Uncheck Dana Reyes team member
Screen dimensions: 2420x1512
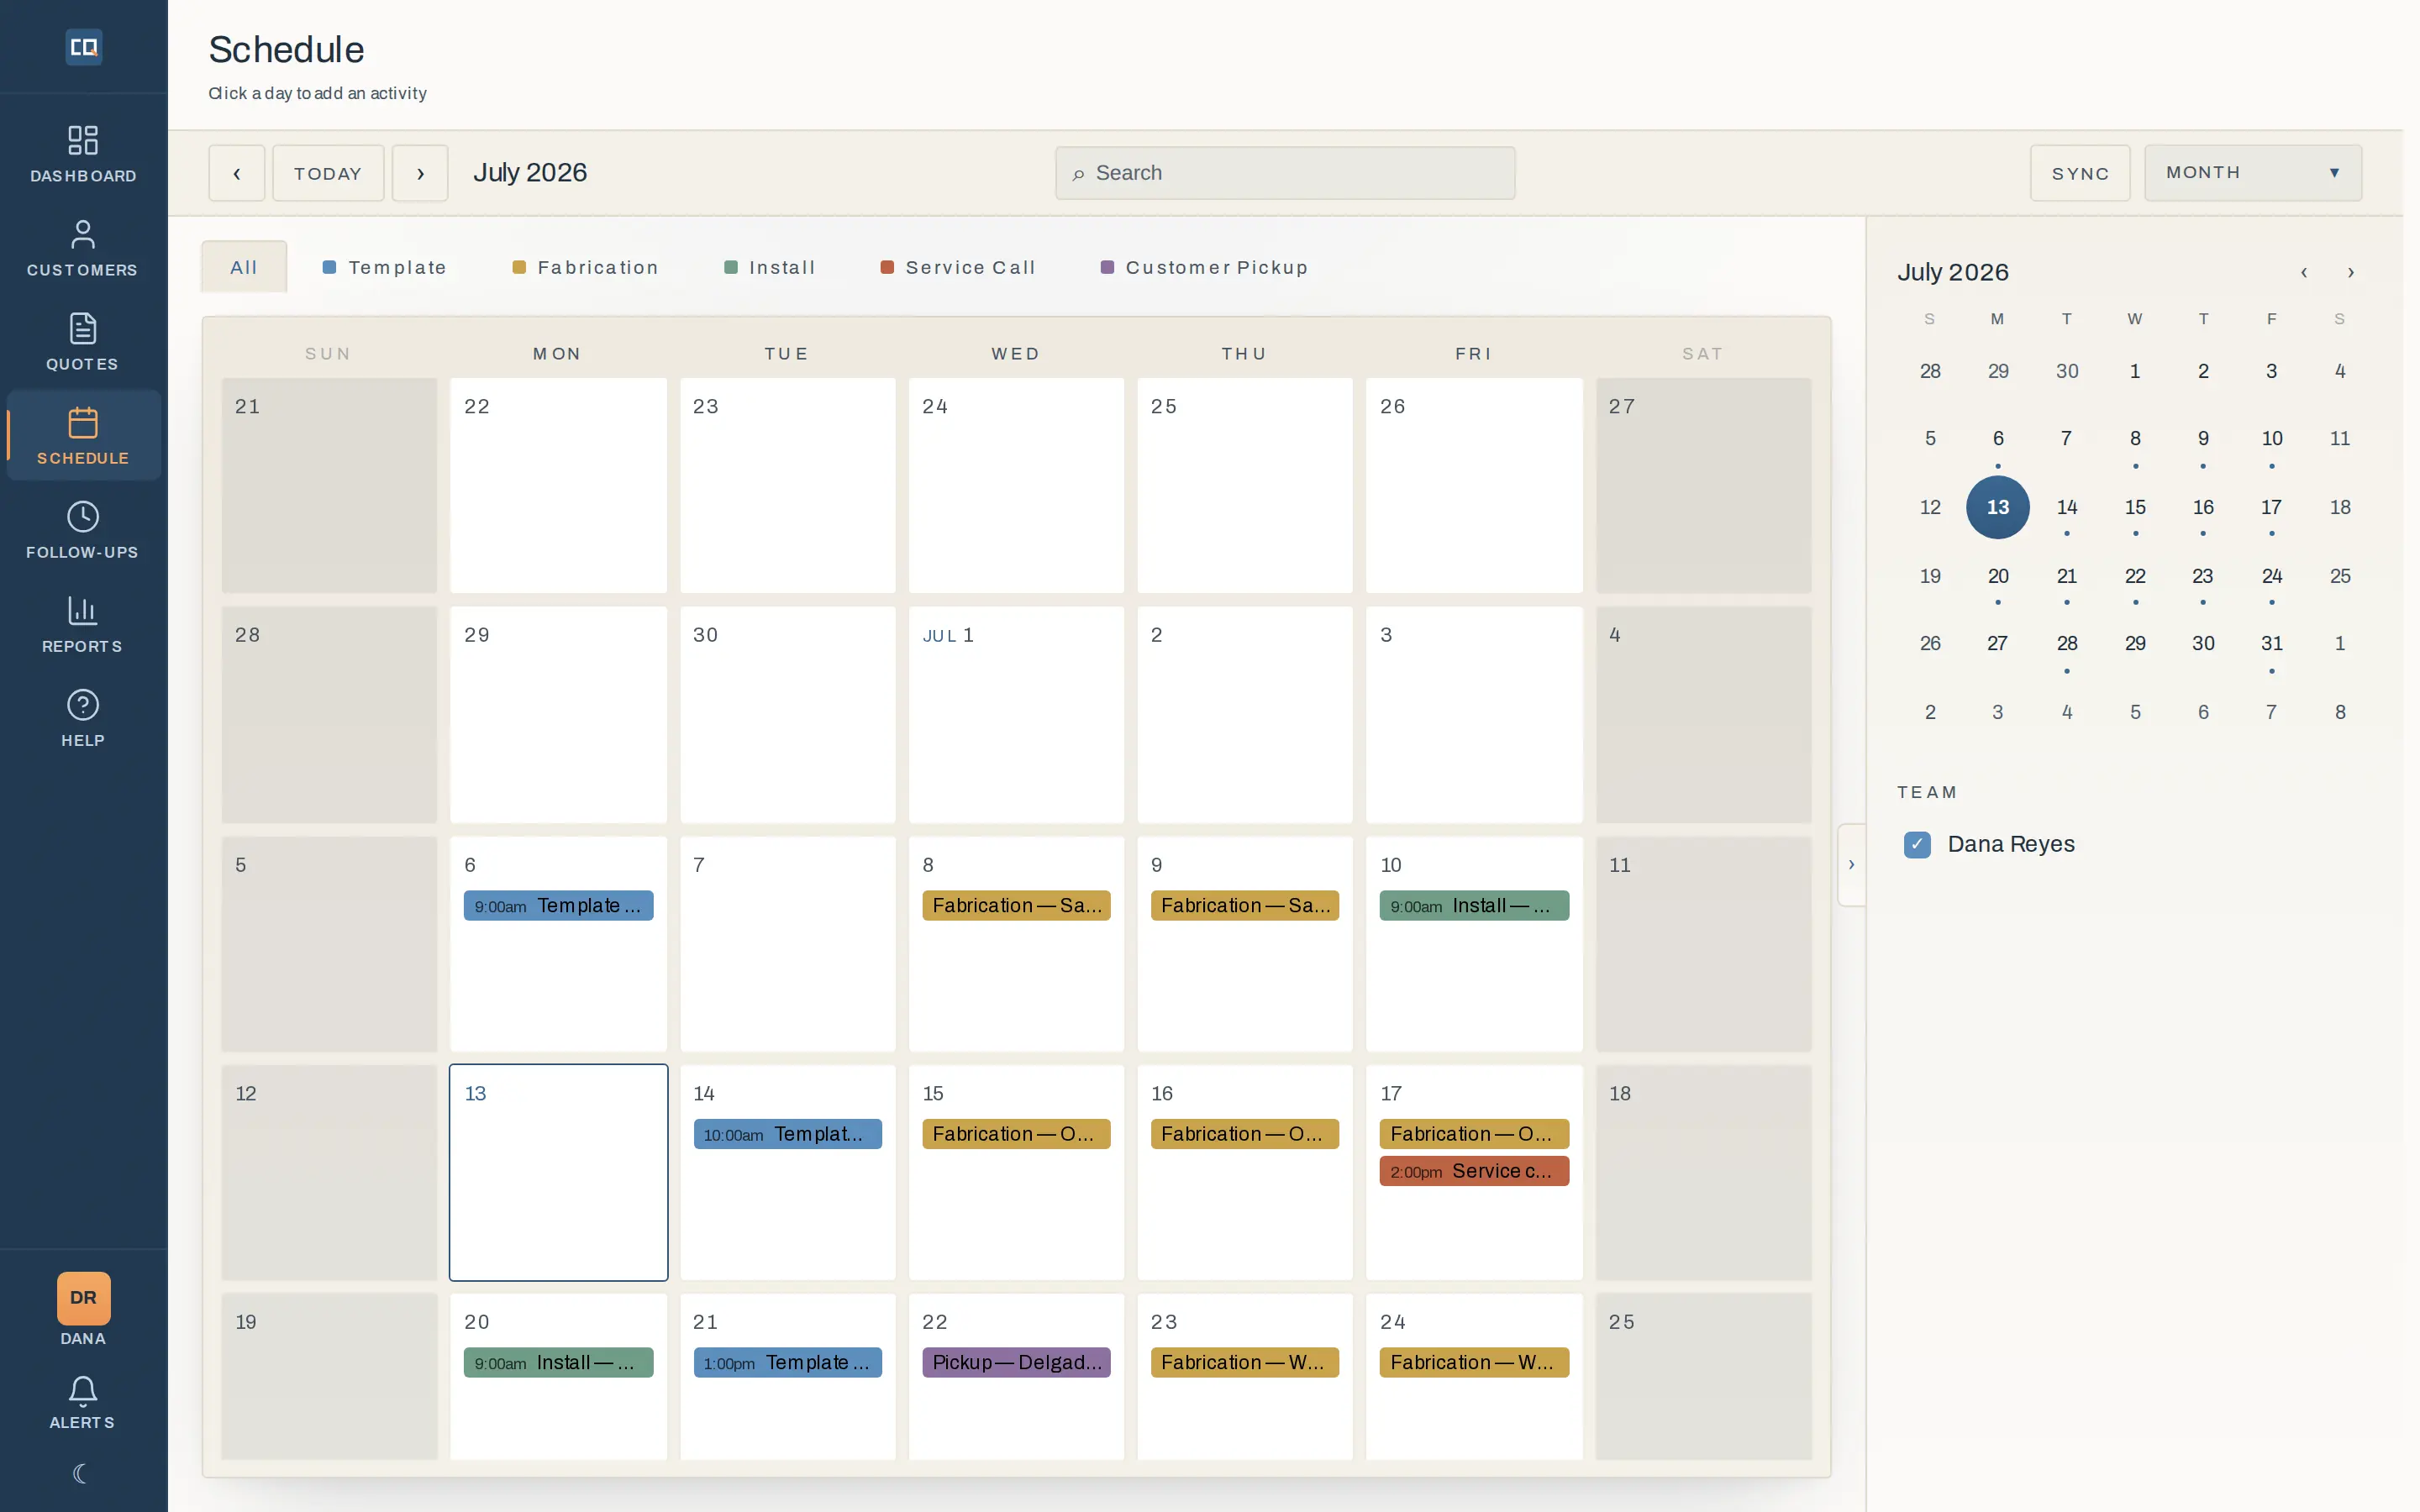click(1917, 845)
